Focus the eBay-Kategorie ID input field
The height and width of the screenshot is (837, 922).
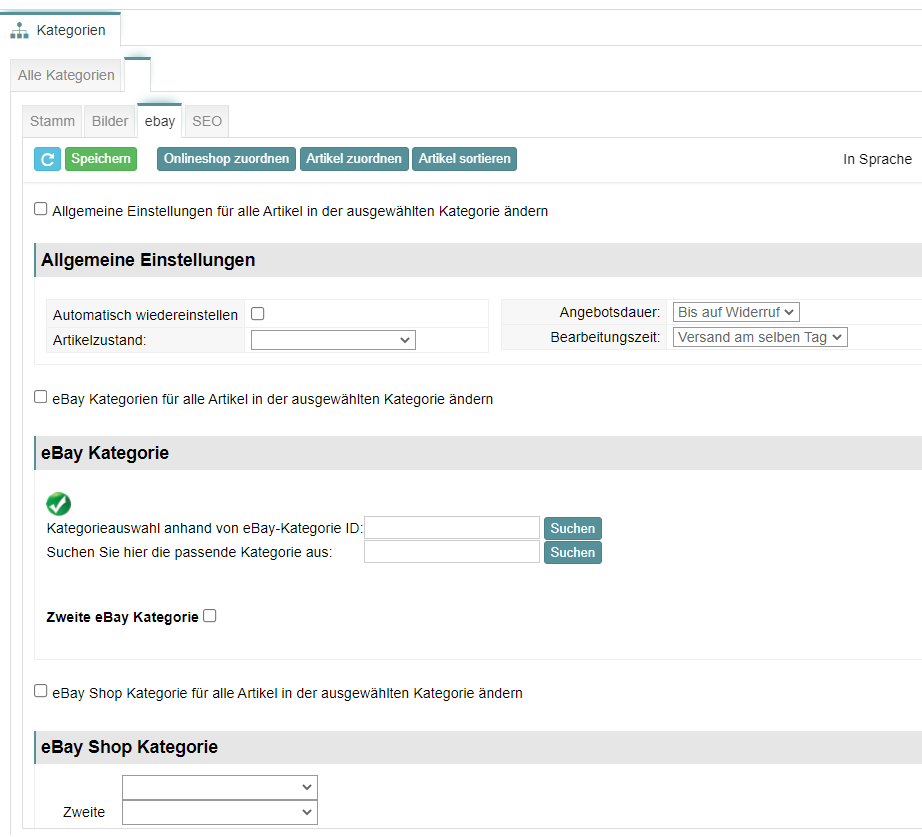[x=452, y=528]
